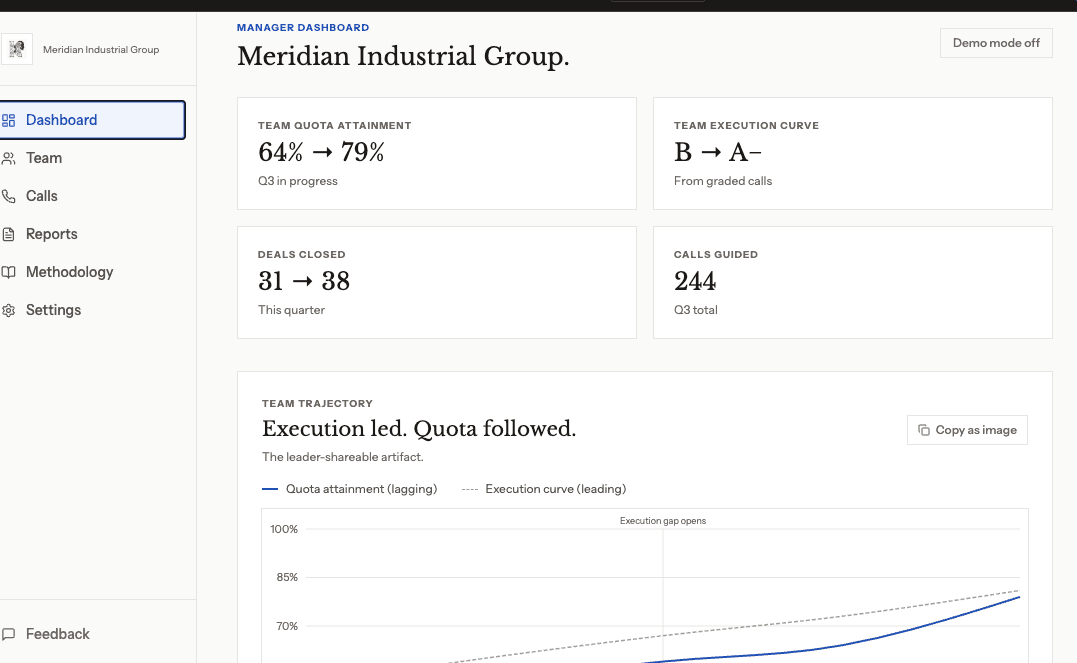Click the Q3 in progress caption
This screenshot has width=1077, height=663.
pos(297,181)
